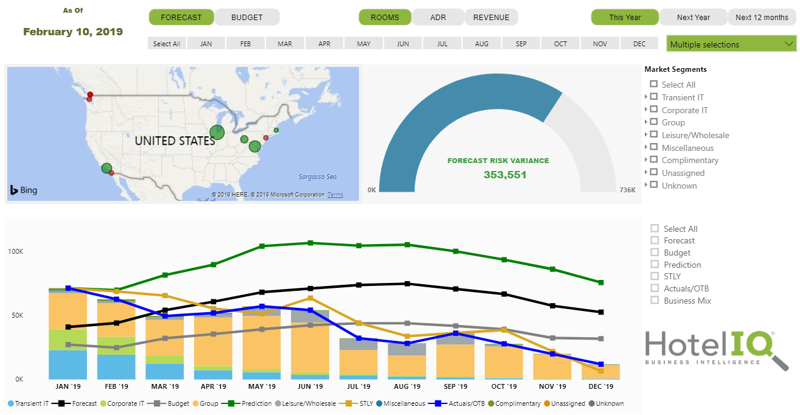The image size is (800, 415).
Task: Click the 353,551 gauge value
Action: coord(505,175)
